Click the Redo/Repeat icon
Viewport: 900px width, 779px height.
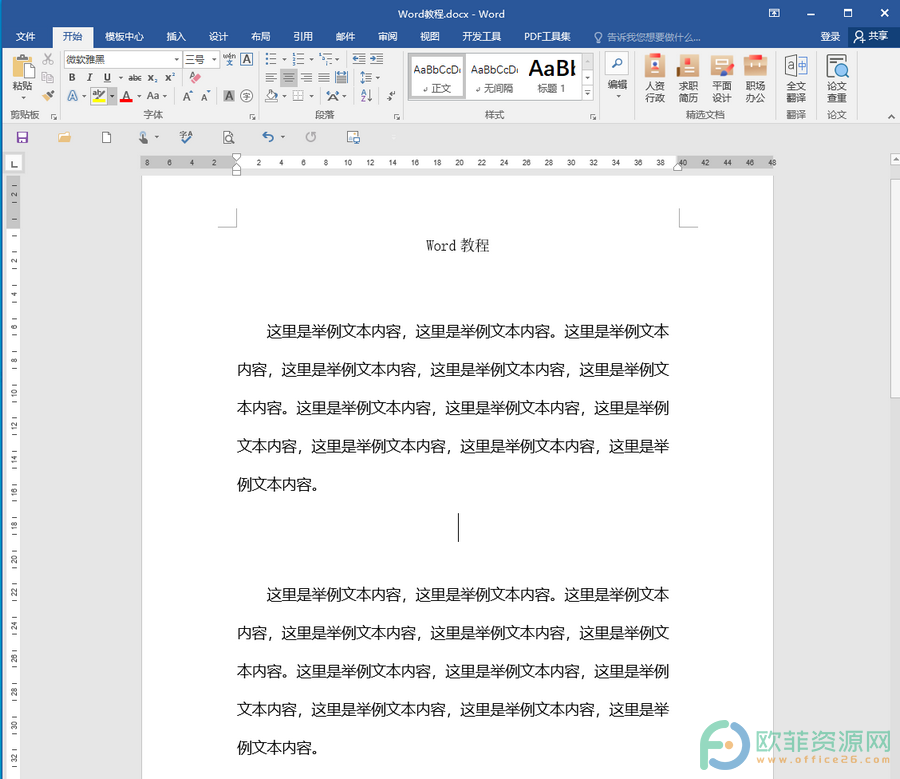tap(311, 137)
